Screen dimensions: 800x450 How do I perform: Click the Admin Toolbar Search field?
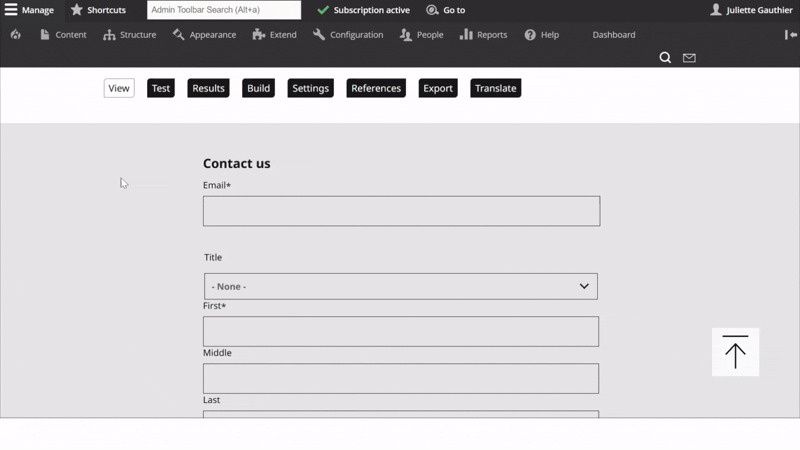[x=224, y=10]
